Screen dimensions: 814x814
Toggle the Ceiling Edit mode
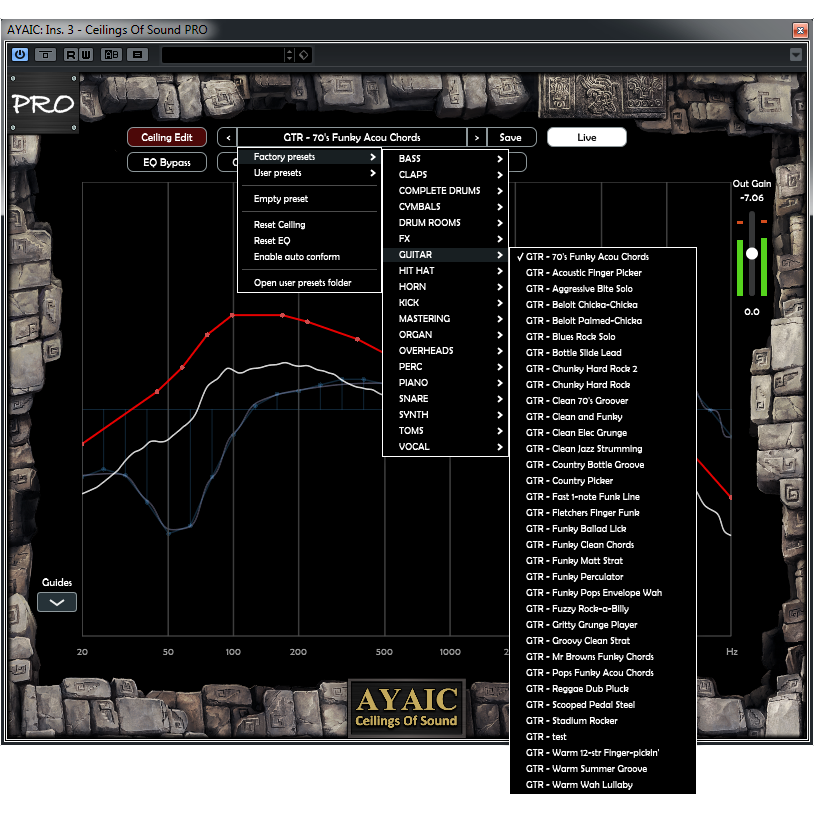pos(167,138)
